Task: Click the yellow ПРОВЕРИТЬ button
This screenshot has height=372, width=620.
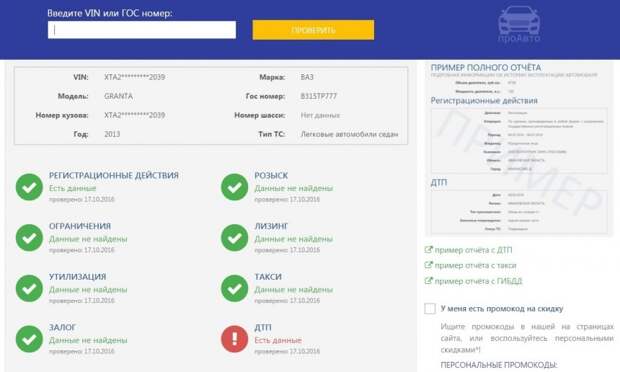Action: point(313,30)
